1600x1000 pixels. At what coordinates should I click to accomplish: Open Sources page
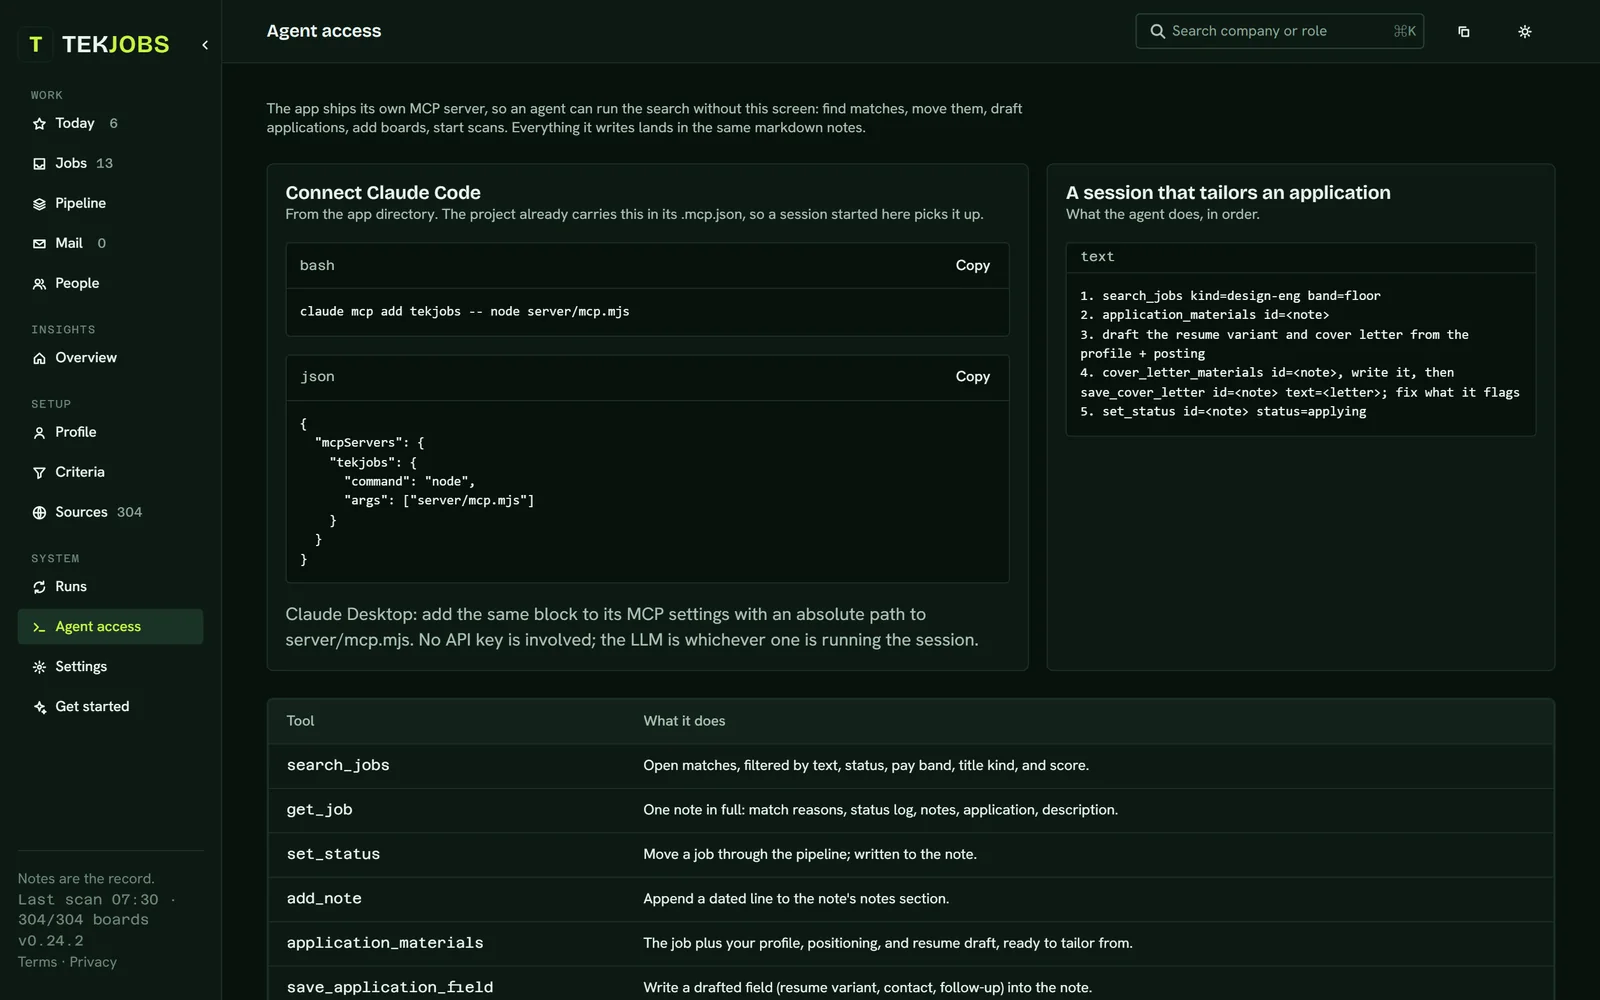(110, 512)
